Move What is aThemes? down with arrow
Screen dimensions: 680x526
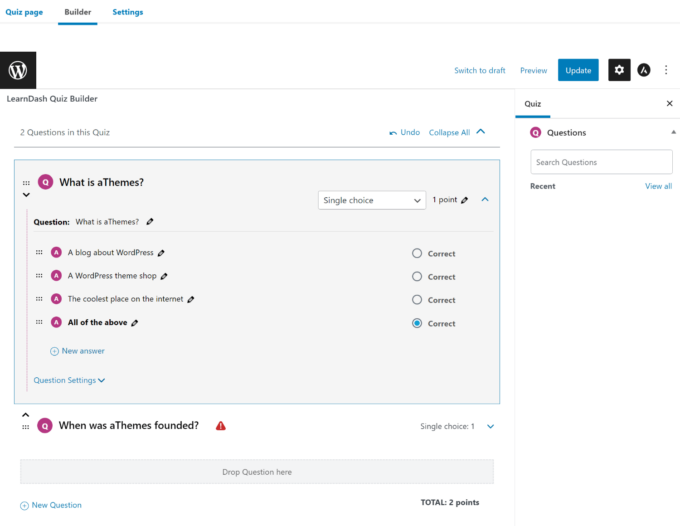click(x=26, y=195)
